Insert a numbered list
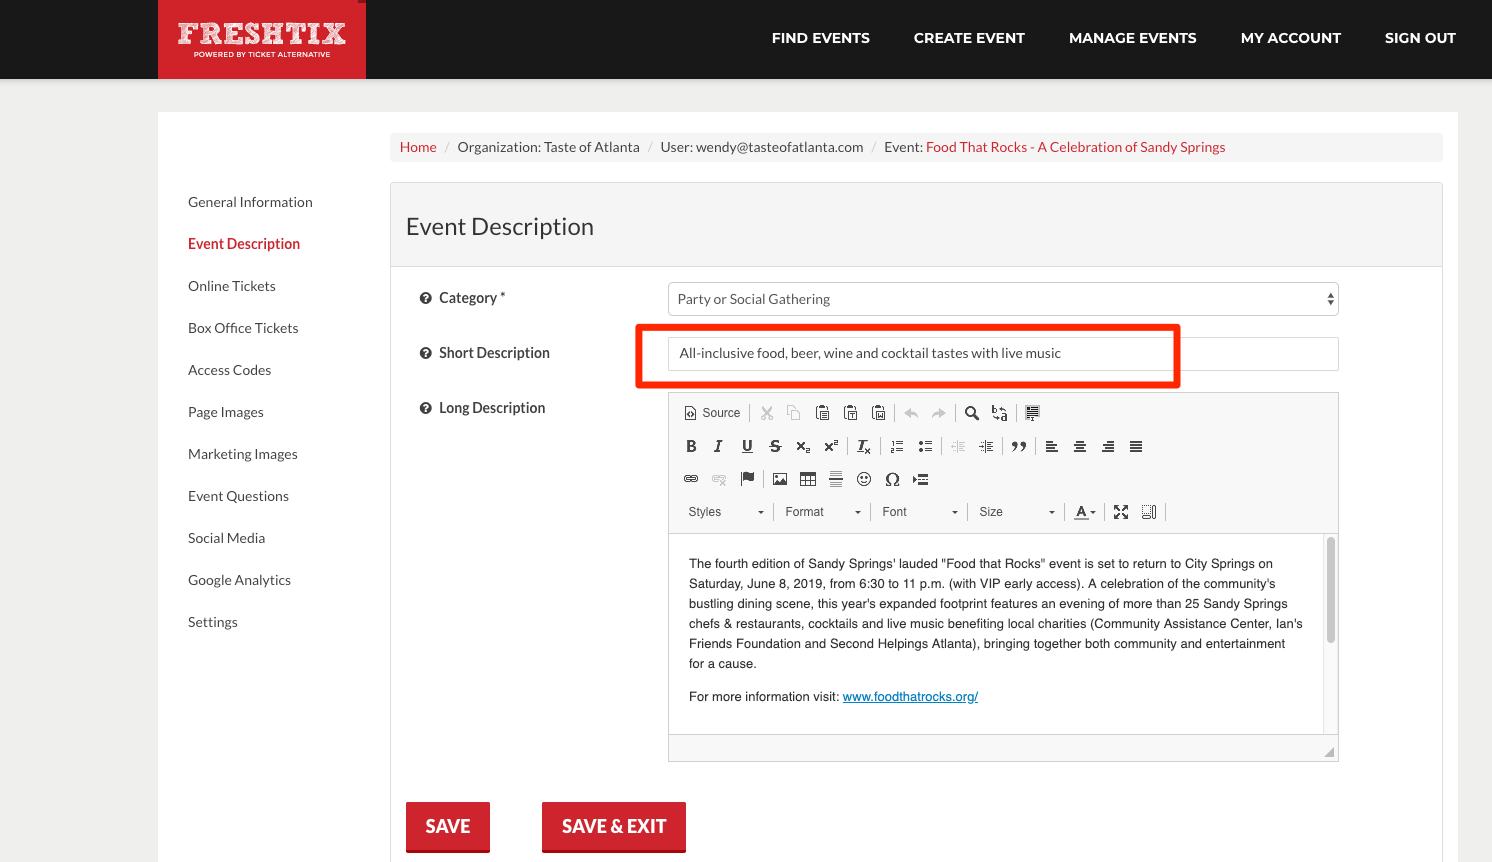The height and width of the screenshot is (862, 1492). (897, 446)
